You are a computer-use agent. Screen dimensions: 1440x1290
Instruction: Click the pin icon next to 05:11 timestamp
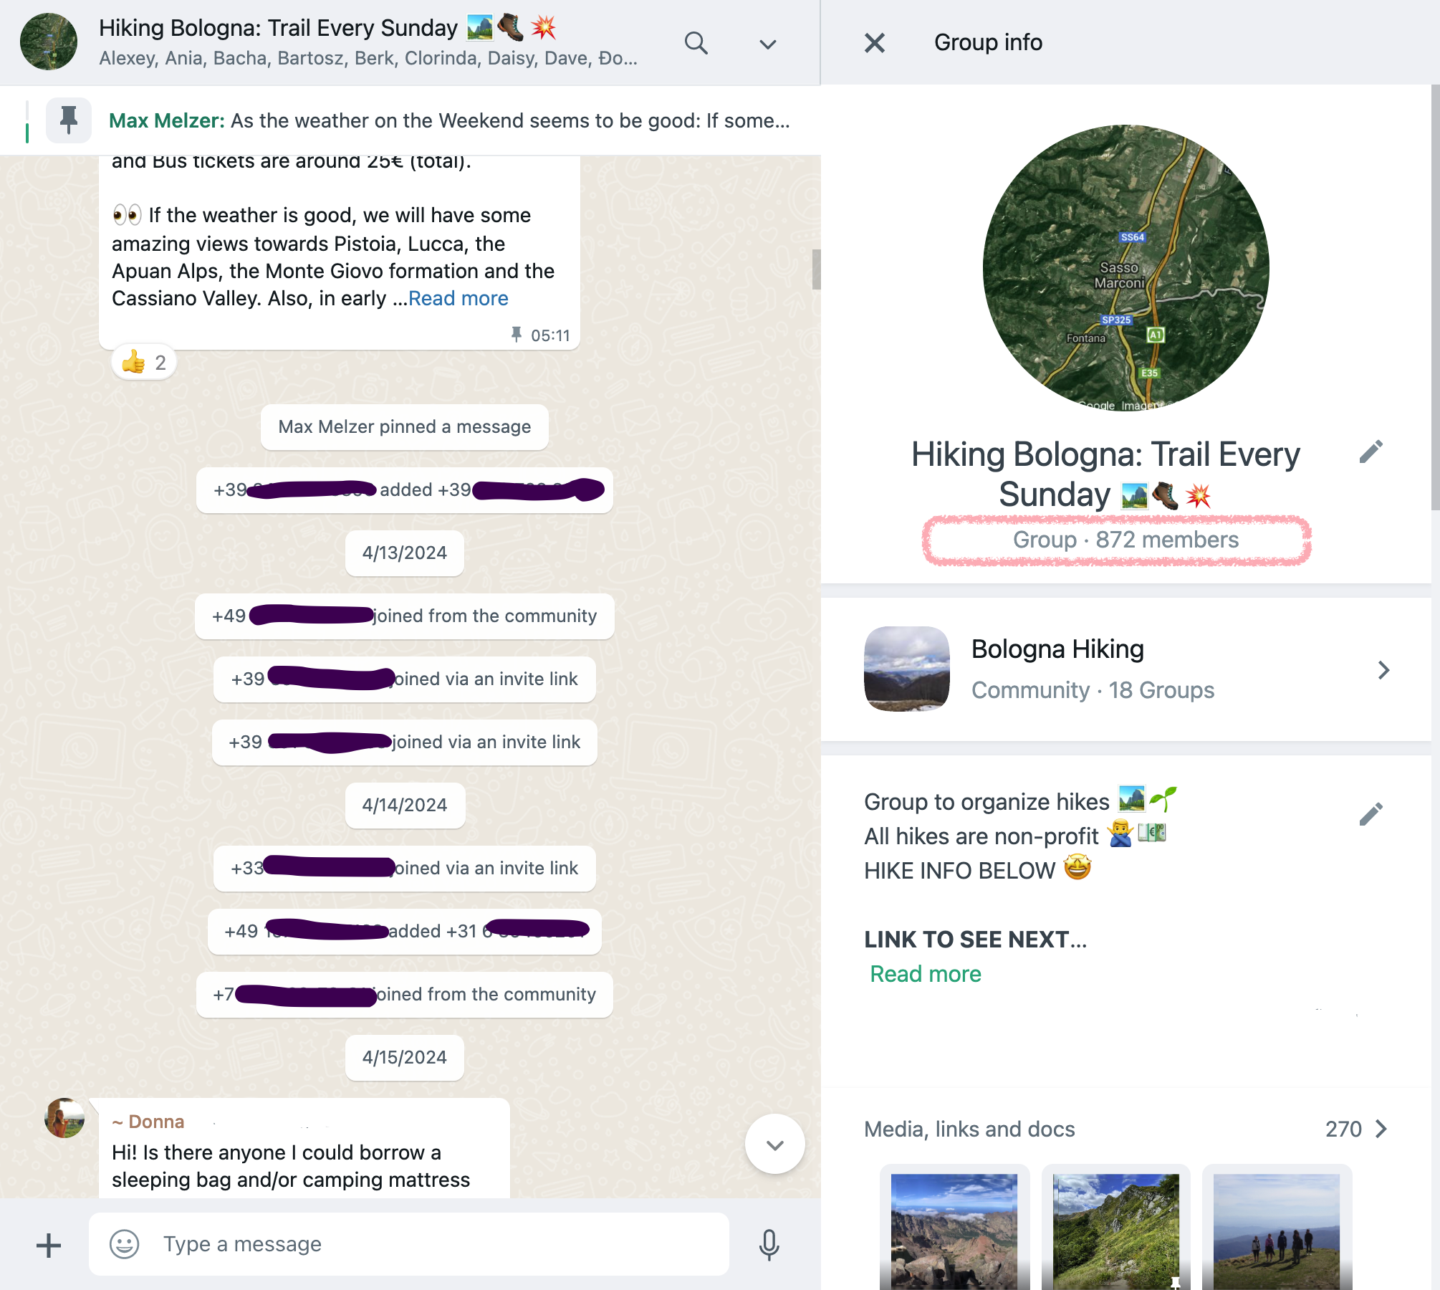tap(516, 335)
